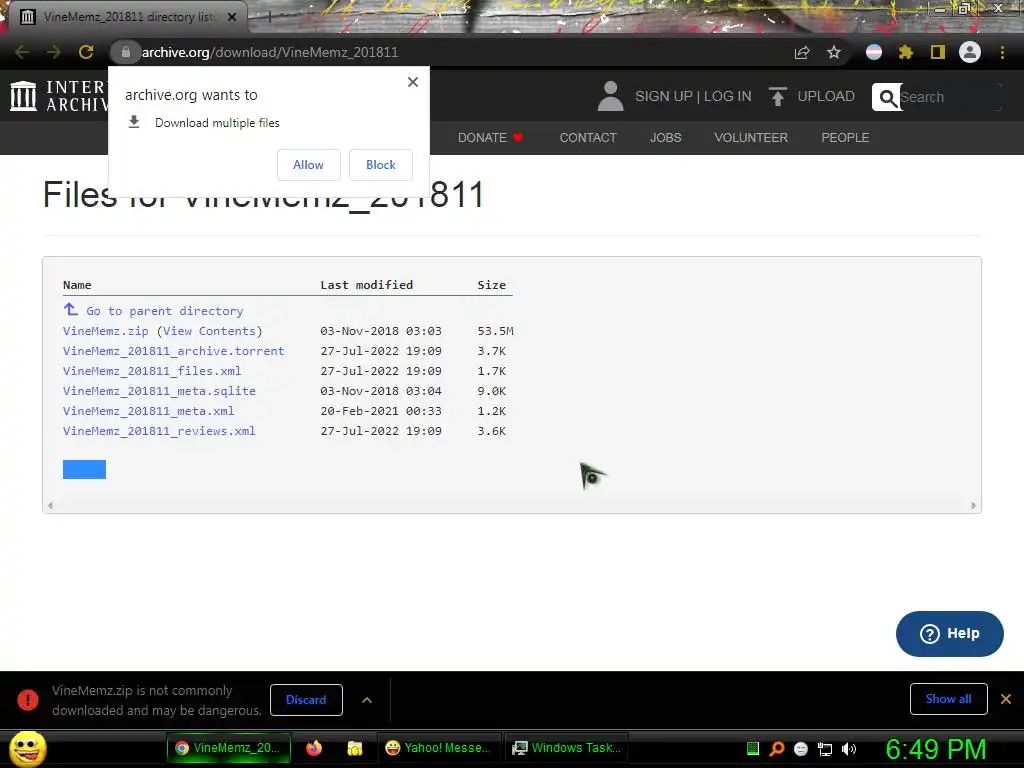Show all downloads
The width and height of the screenshot is (1024, 768).
pos(948,699)
